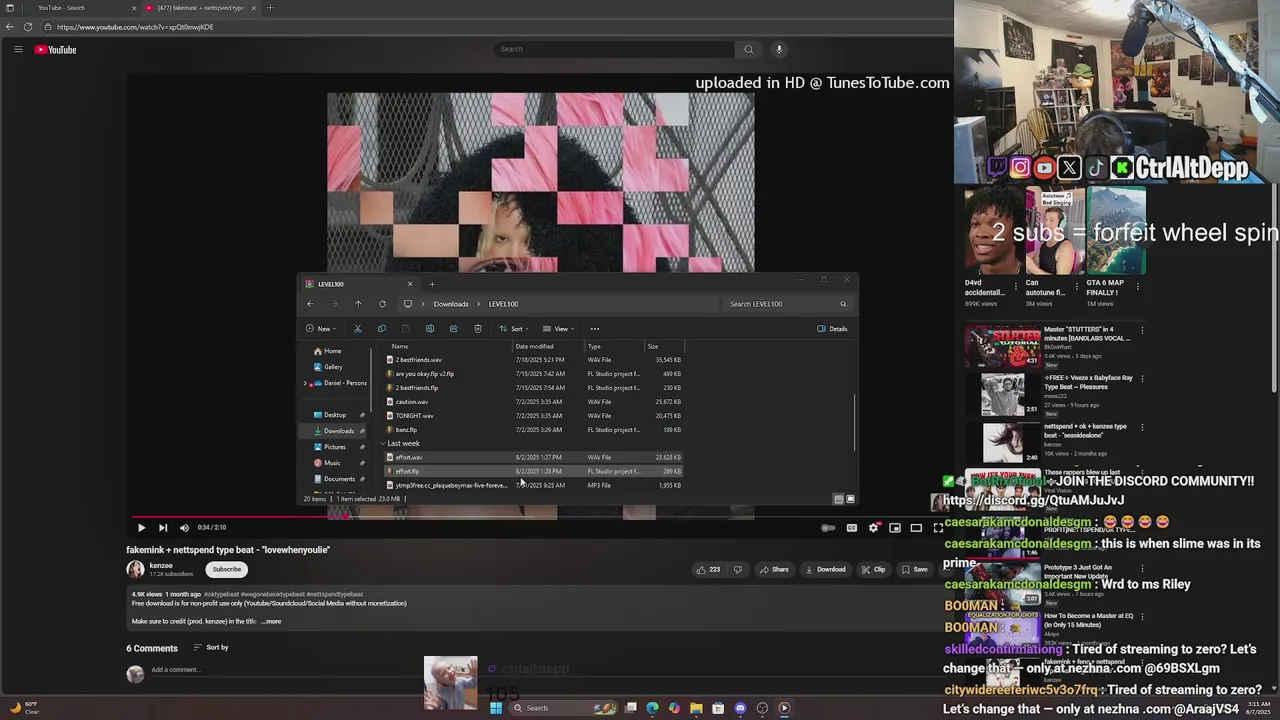This screenshot has width=1280, height=720.
Task: Open OBS Studio from the taskbar
Action: point(762,708)
